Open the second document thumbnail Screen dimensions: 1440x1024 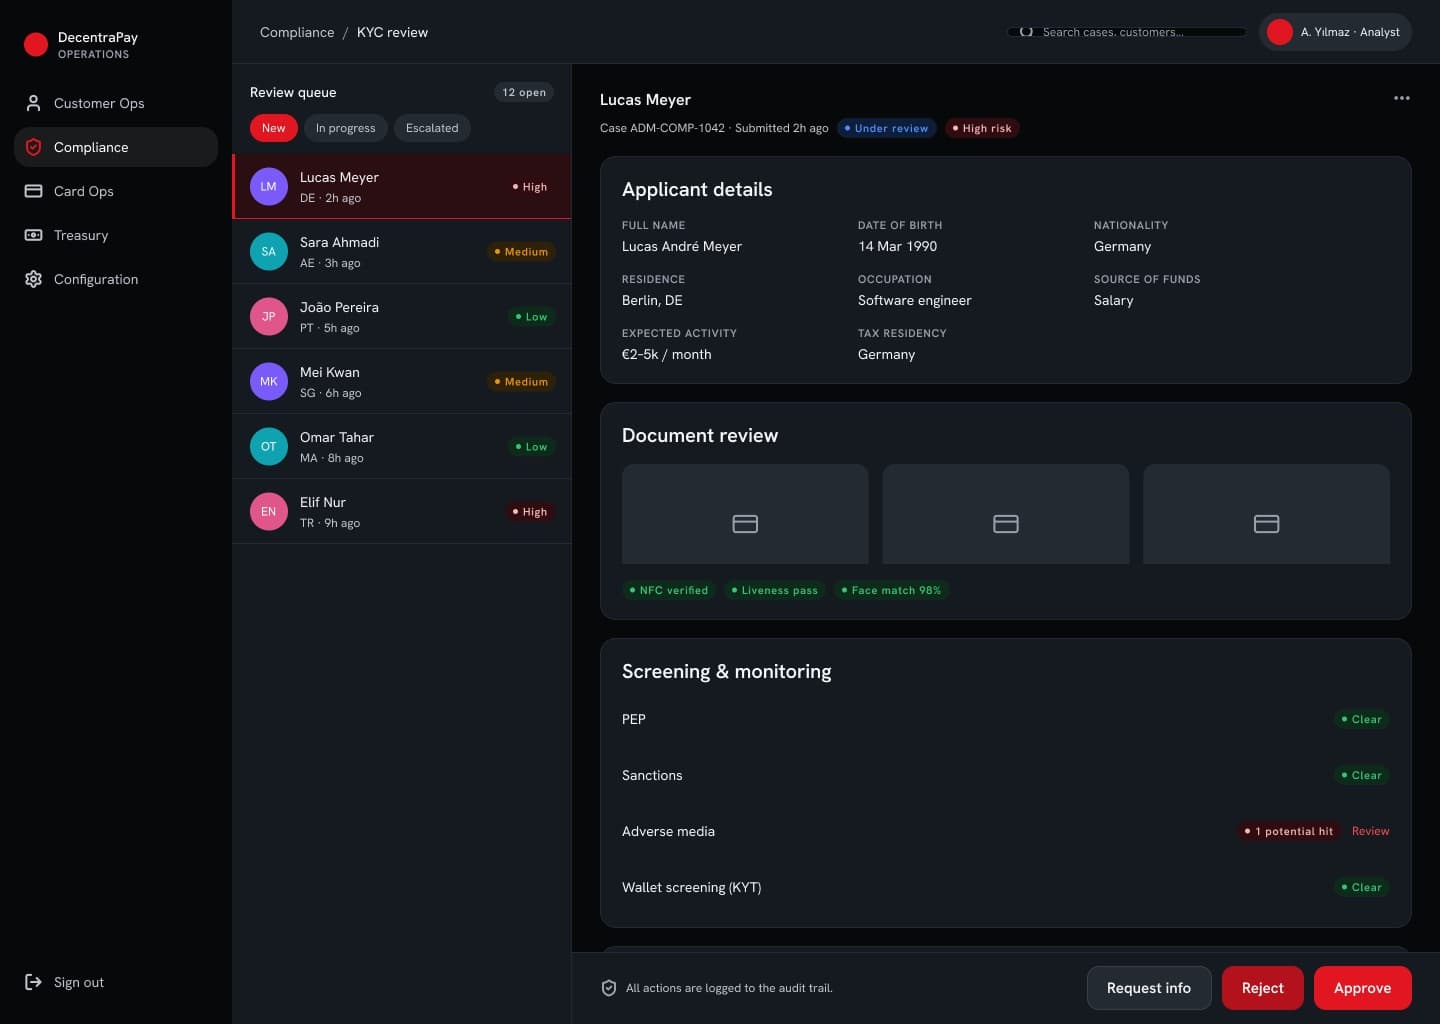[x=1006, y=514]
